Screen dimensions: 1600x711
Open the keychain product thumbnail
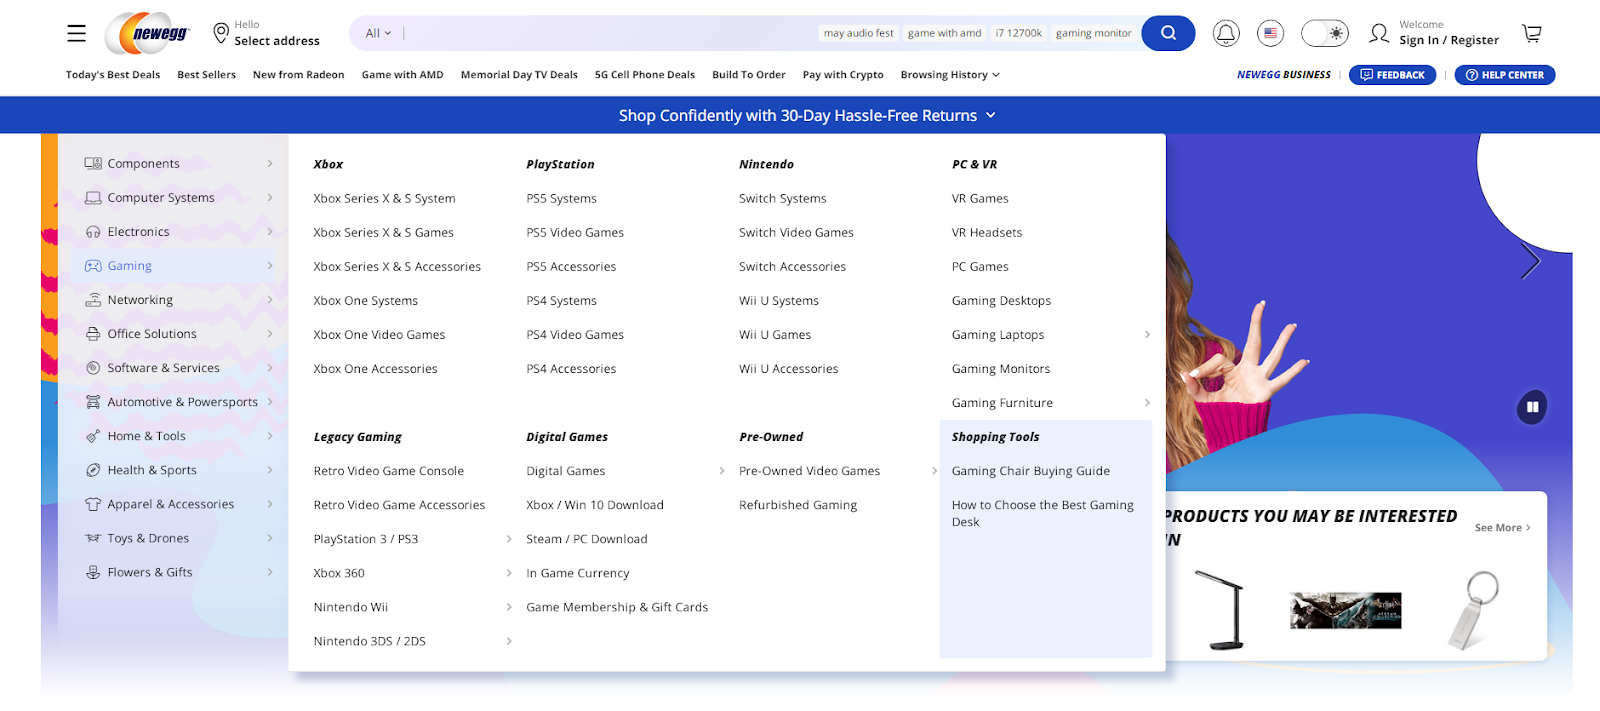[x=1472, y=610]
